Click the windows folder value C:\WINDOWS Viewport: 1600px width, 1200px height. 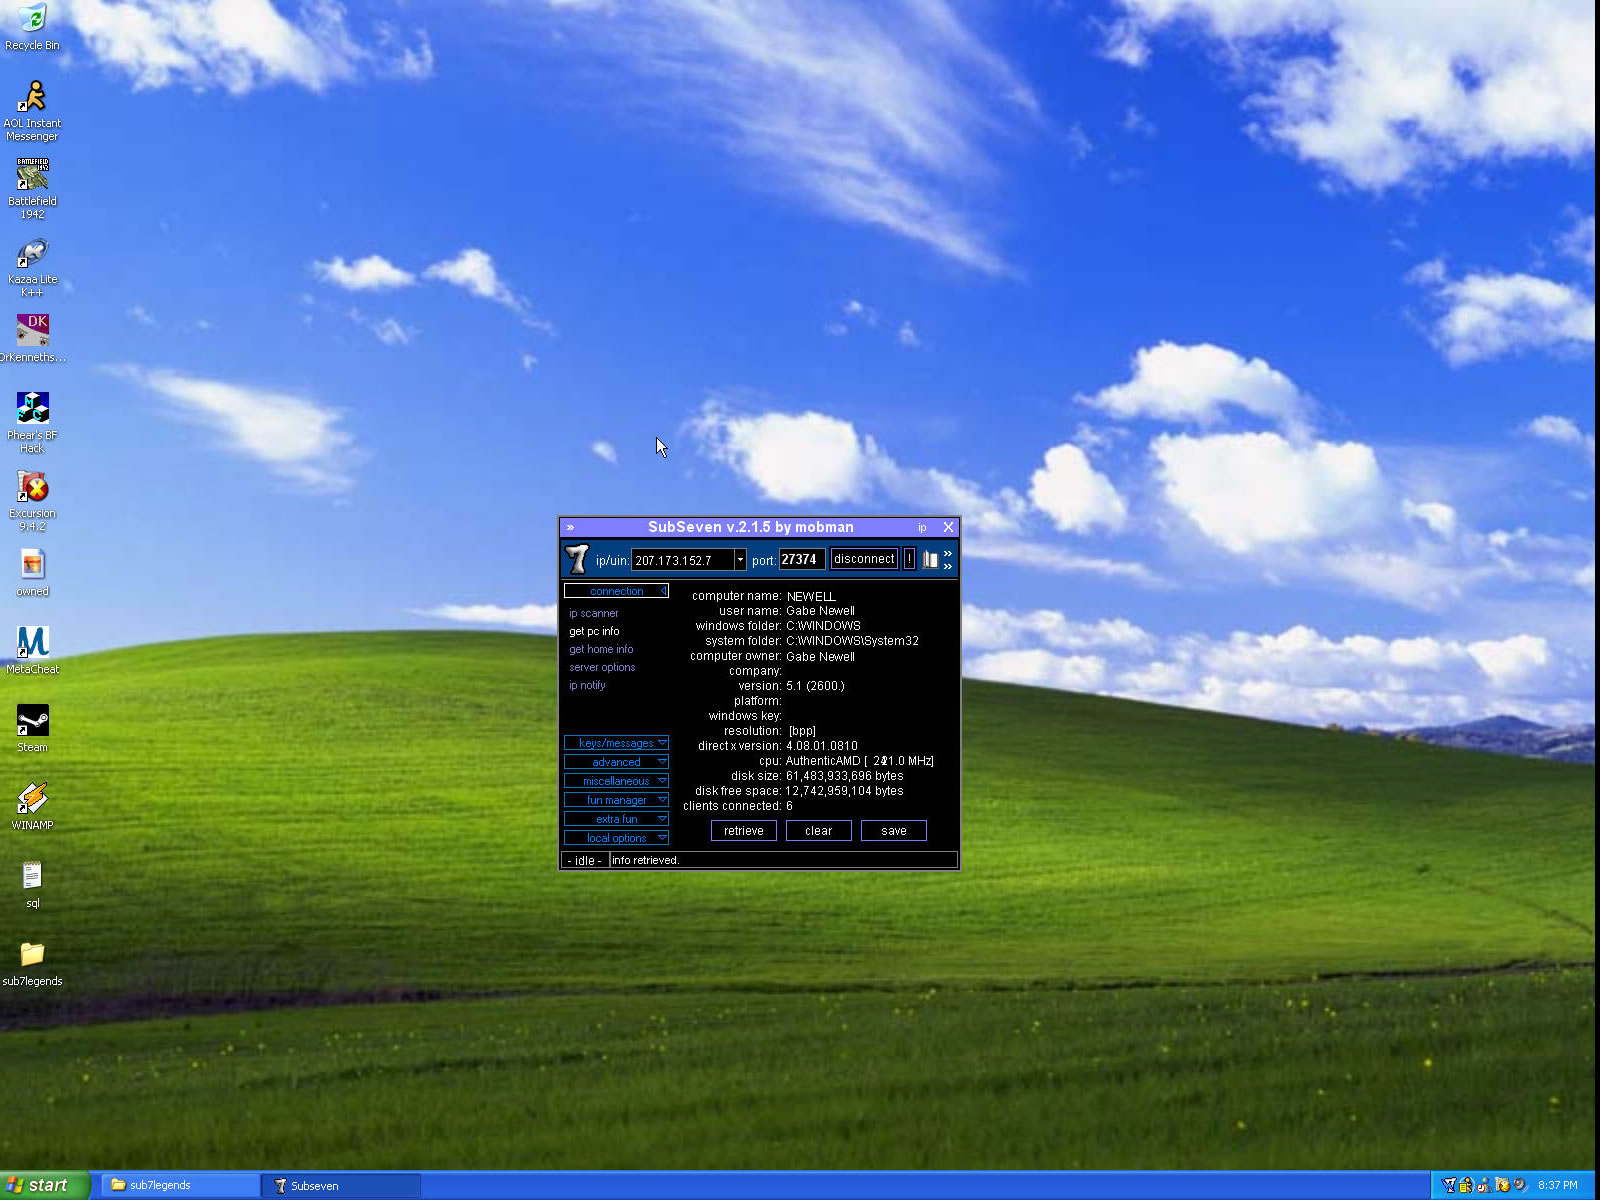click(823, 626)
